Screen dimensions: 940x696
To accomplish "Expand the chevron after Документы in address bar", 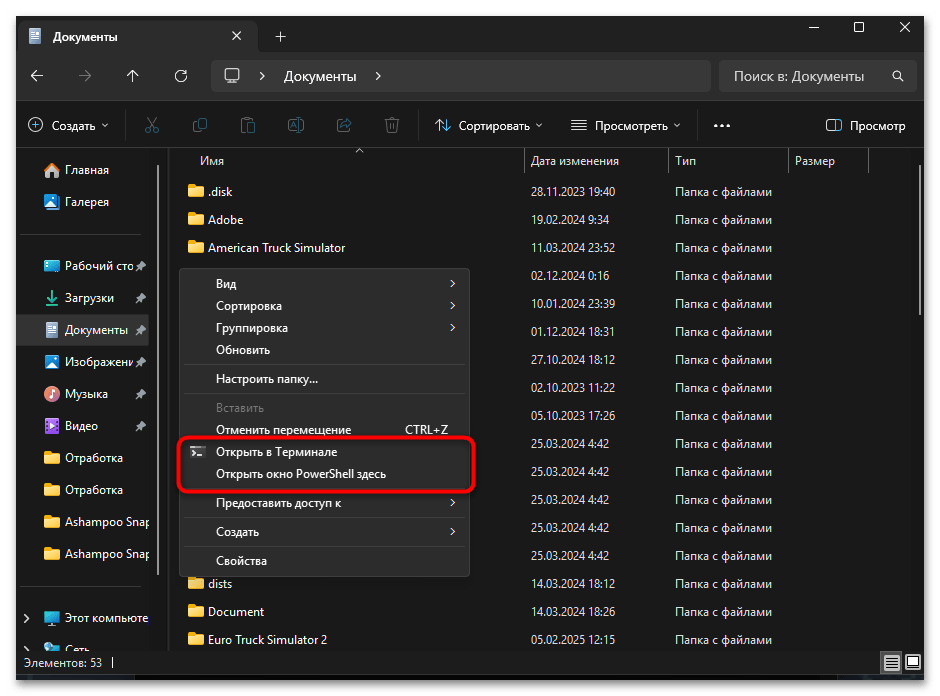I will point(378,76).
